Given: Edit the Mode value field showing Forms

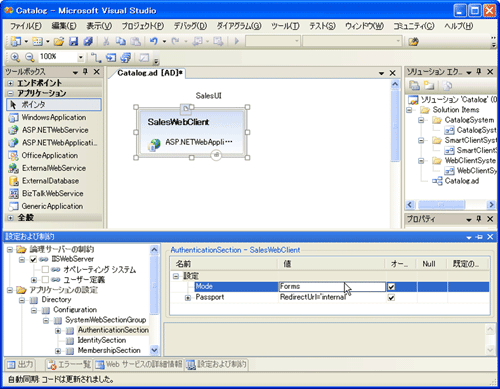Looking at the screenshot, I should point(332,287).
